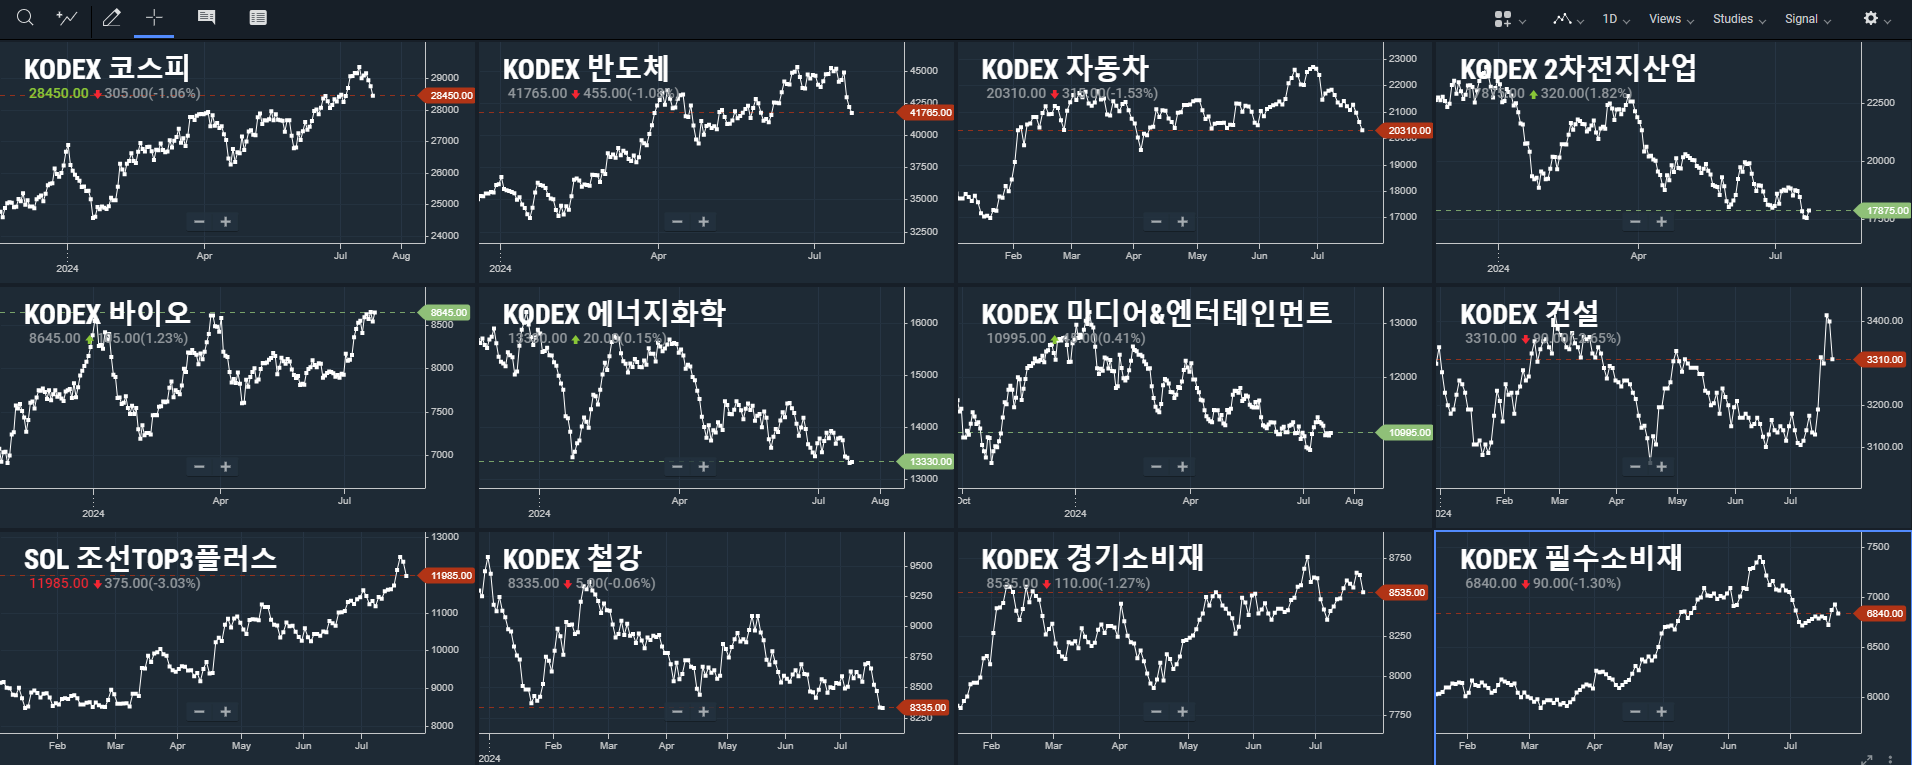Zoom out on the KODEX 철강 chart
The height and width of the screenshot is (765, 1912).
click(x=677, y=712)
